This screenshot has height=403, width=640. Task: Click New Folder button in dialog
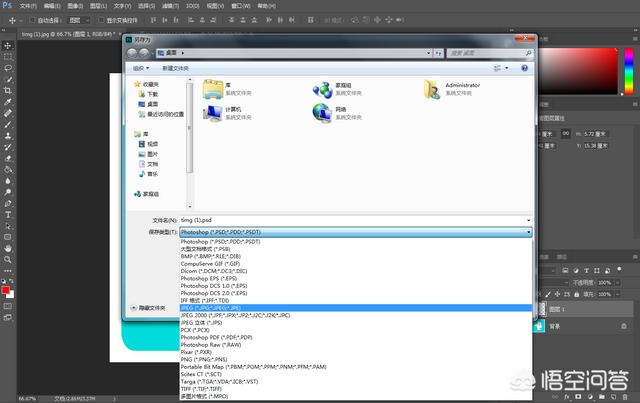click(176, 68)
